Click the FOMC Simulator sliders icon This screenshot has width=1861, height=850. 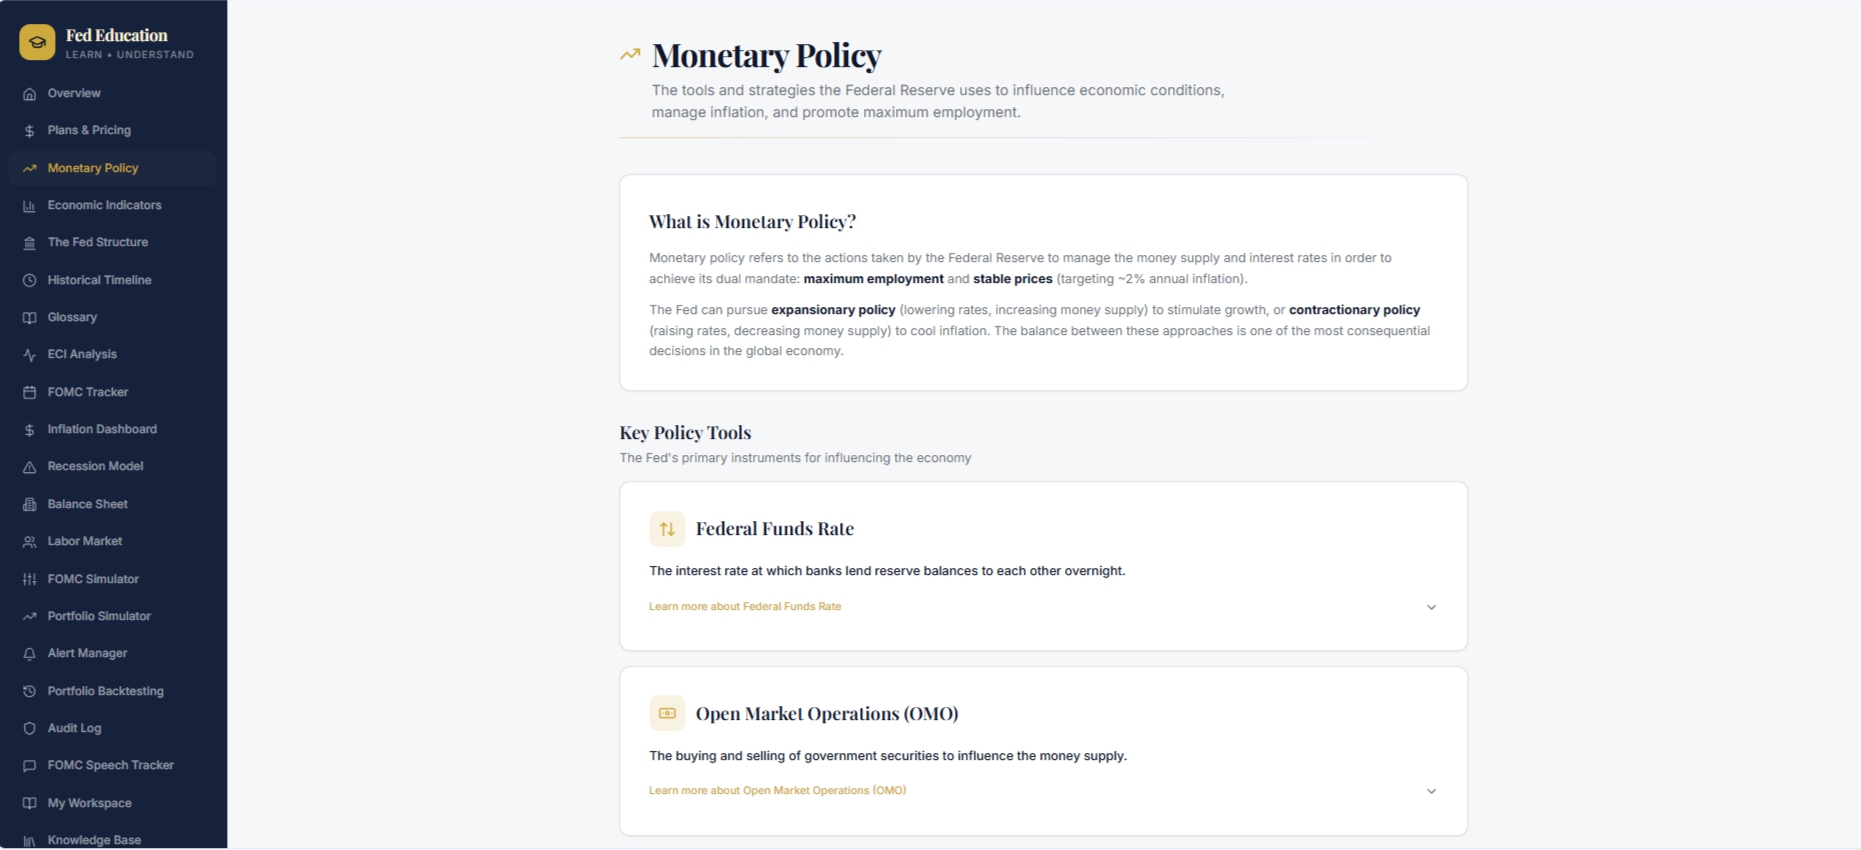(x=29, y=580)
